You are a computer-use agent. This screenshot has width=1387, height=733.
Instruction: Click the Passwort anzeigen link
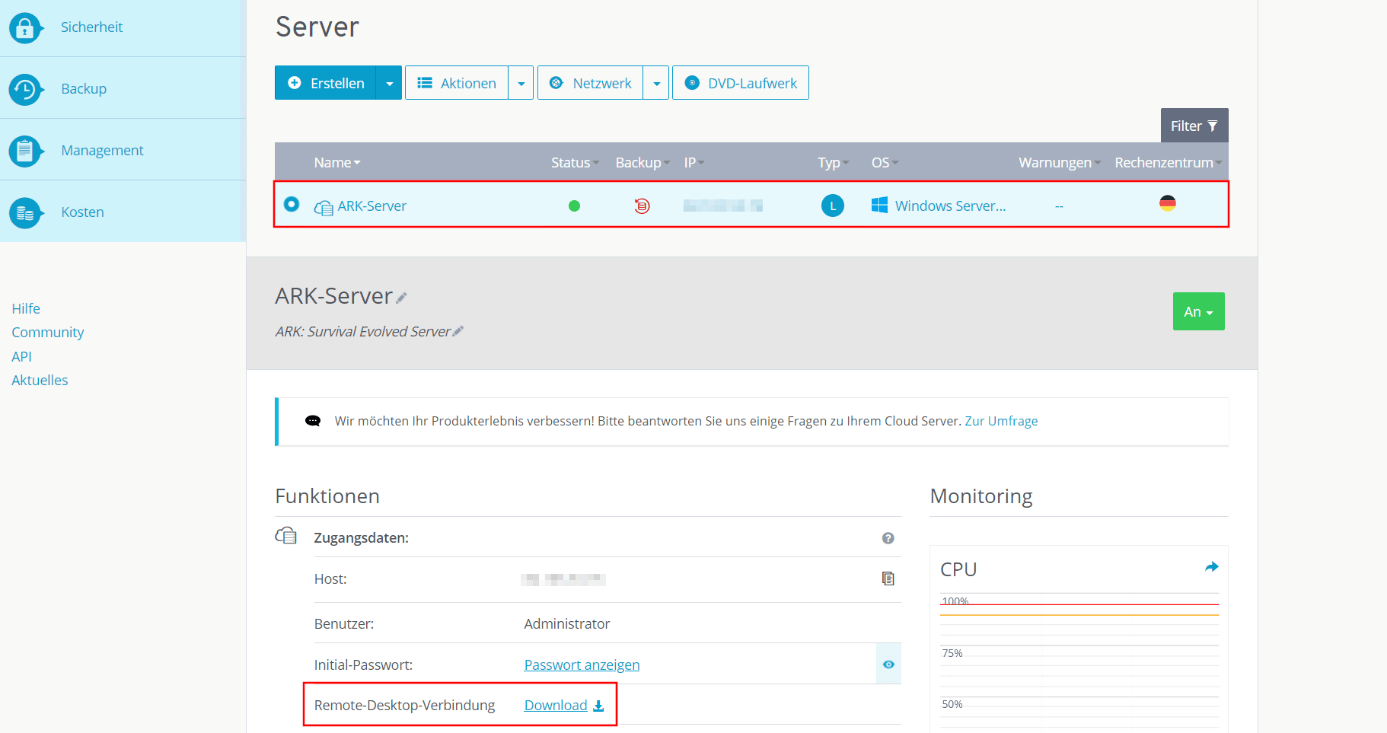pyautogui.click(x=582, y=665)
